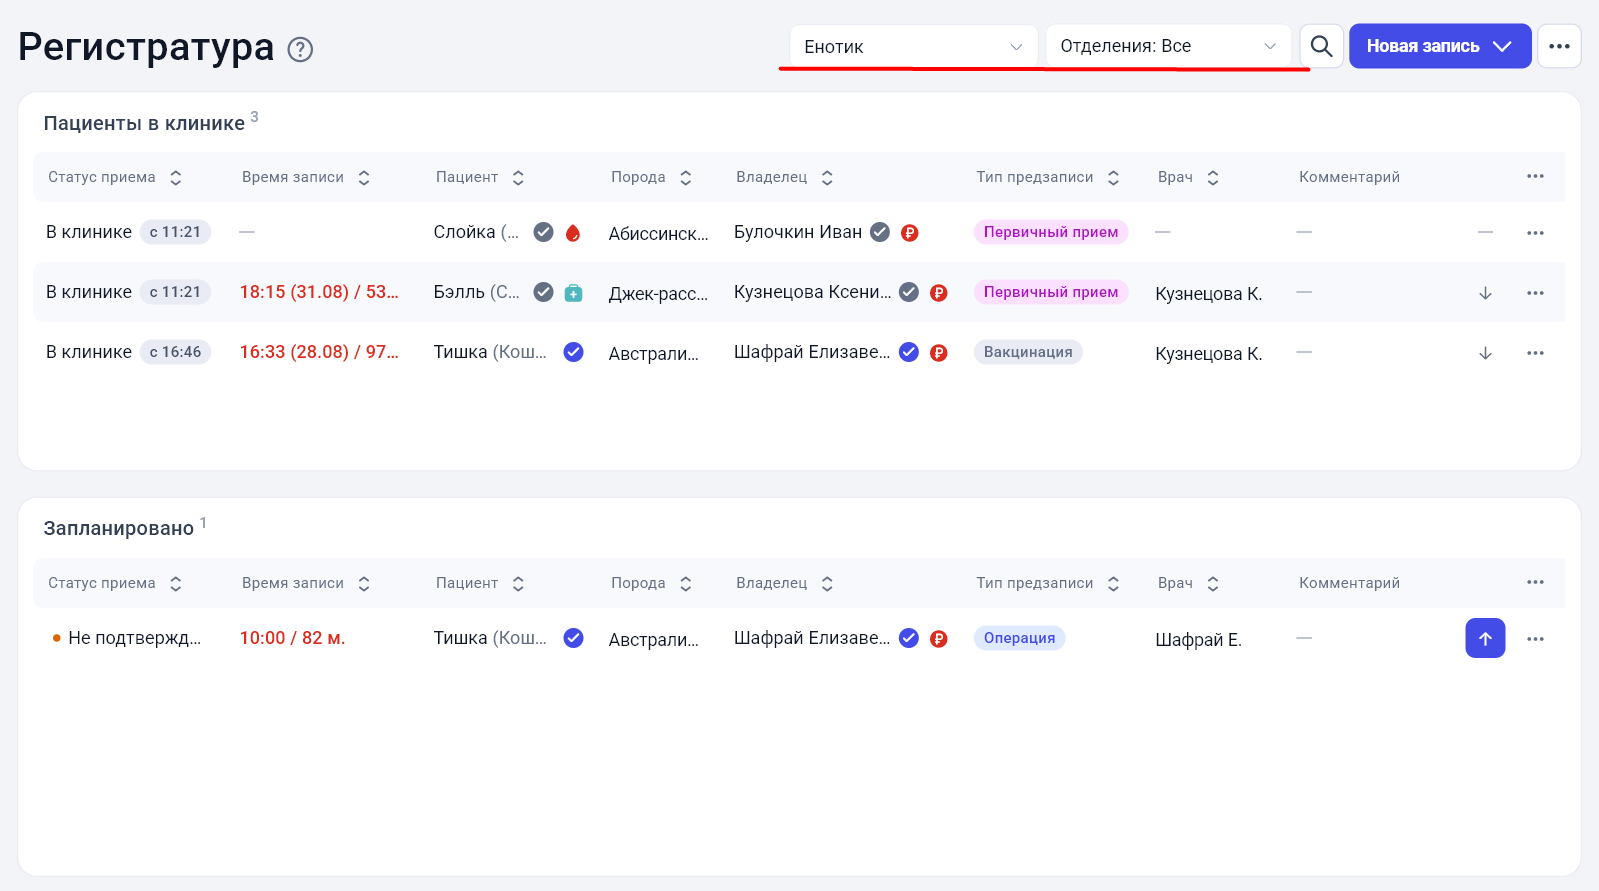Viewport: 1599px width, 891px height.
Task: Click the down arrow in Бэлль row
Action: pos(1485,293)
